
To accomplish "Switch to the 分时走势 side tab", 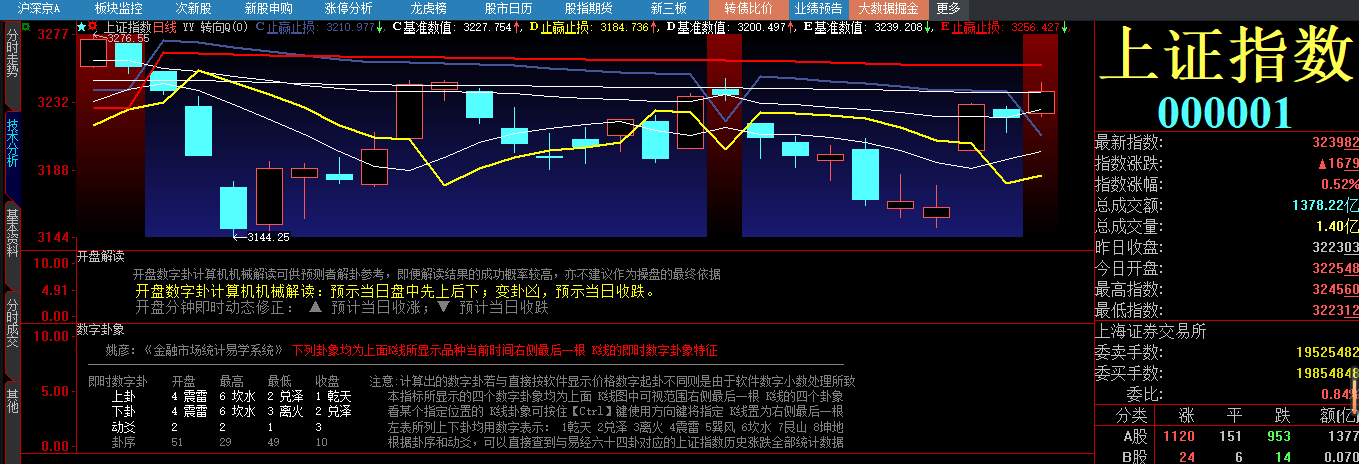I will pos(12,54).
